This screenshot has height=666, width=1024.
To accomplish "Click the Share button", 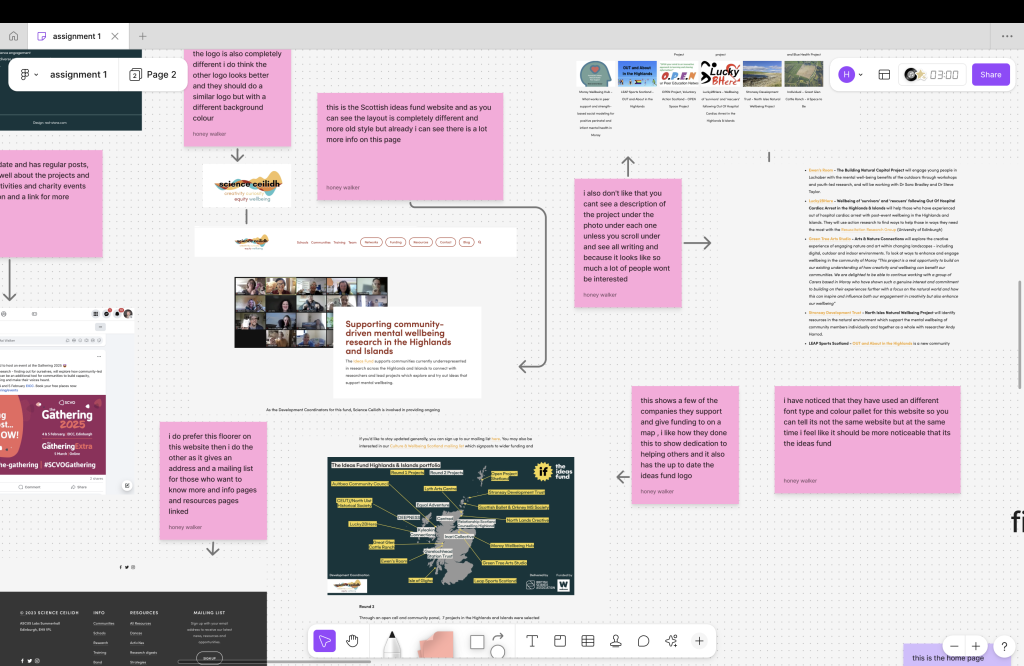I will (x=990, y=74).
